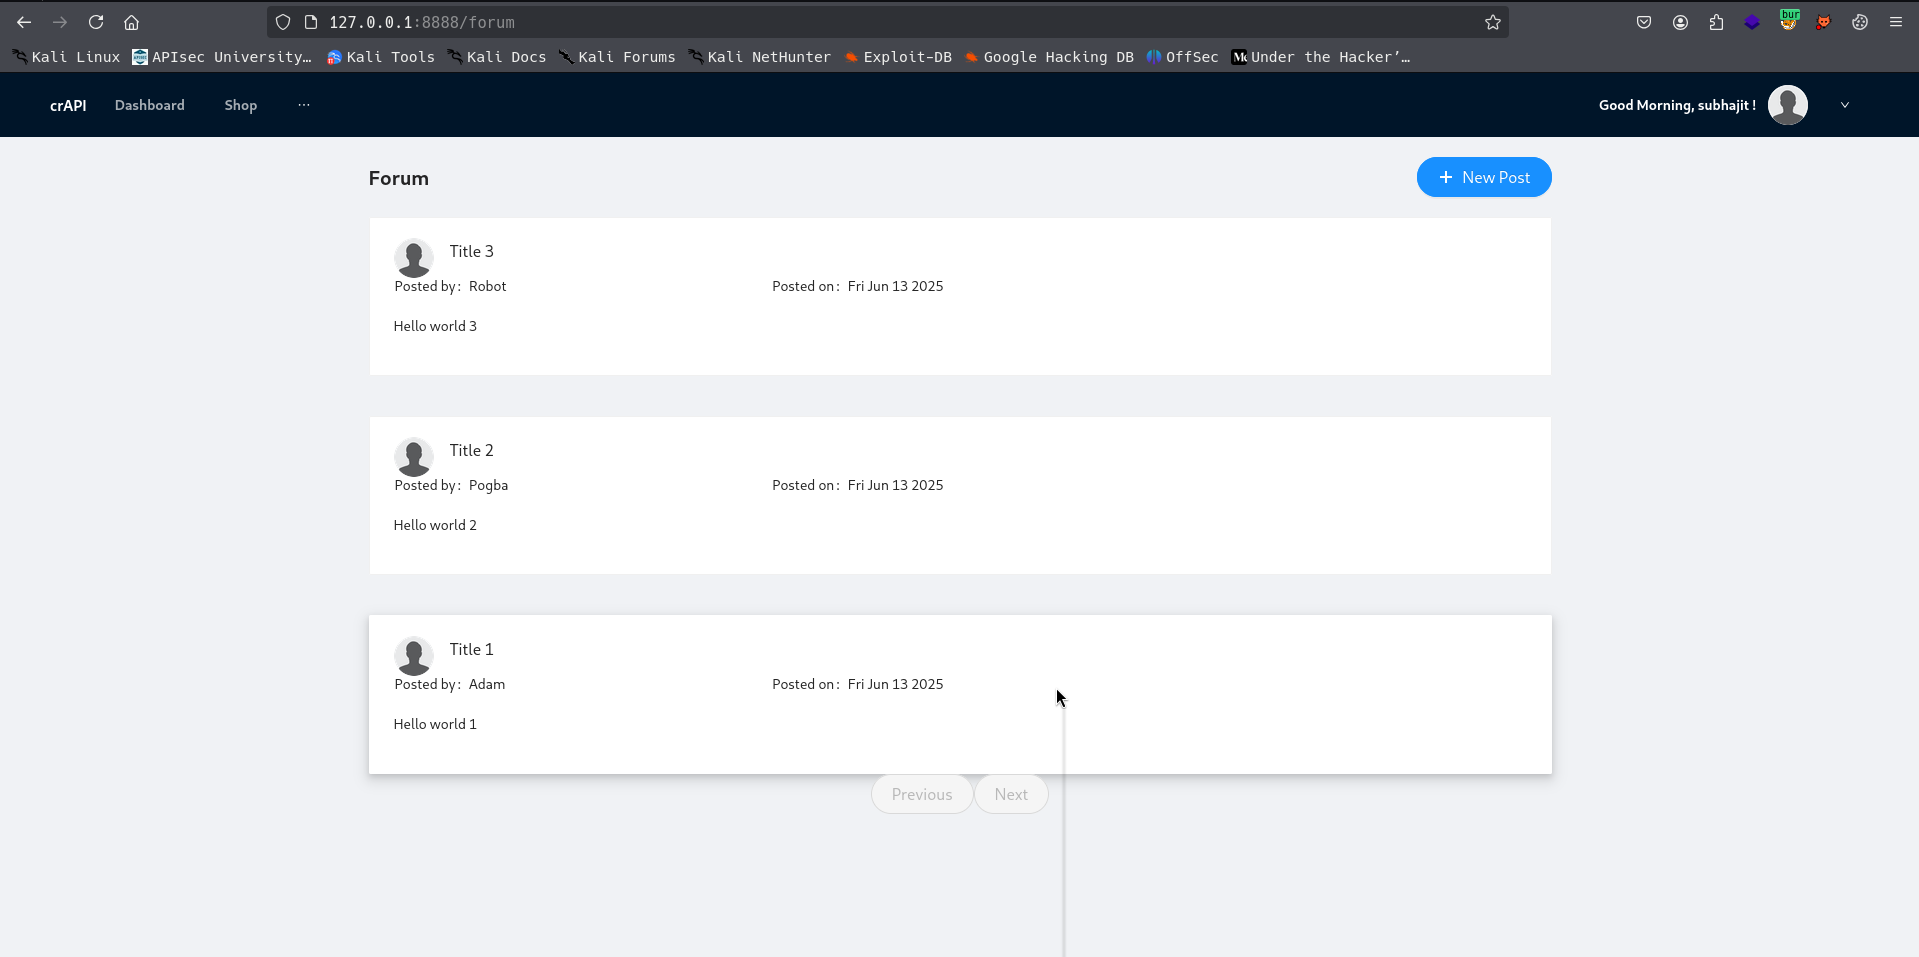
Task: Click the address bar URL field
Action: pyautogui.click(x=888, y=22)
